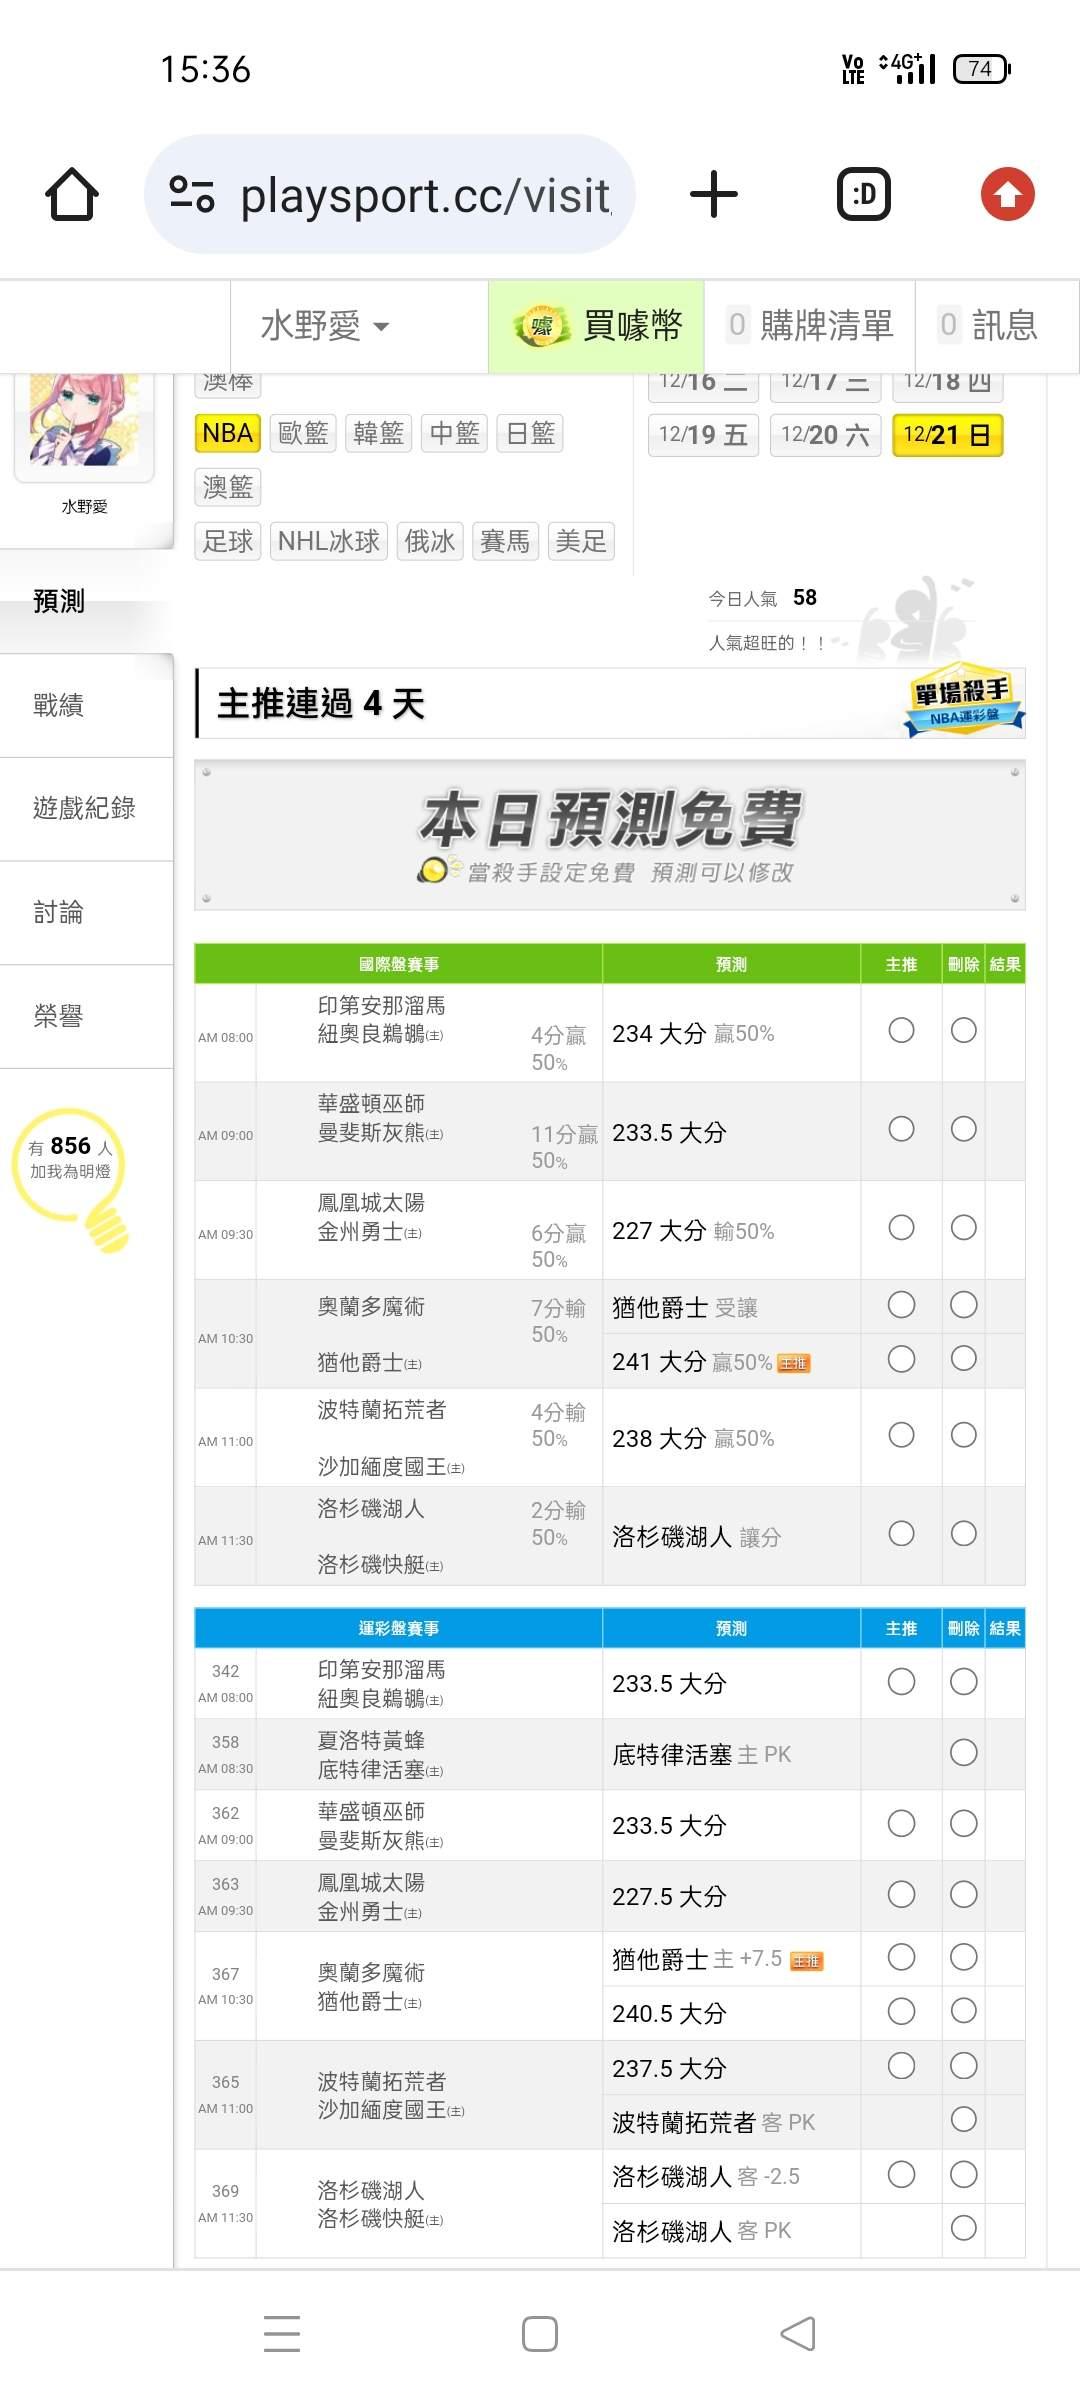This screenshot has height=2400, width=1080.
Task: Select 主推 radio for international 233.5 大分
Action: (901, 1129)
